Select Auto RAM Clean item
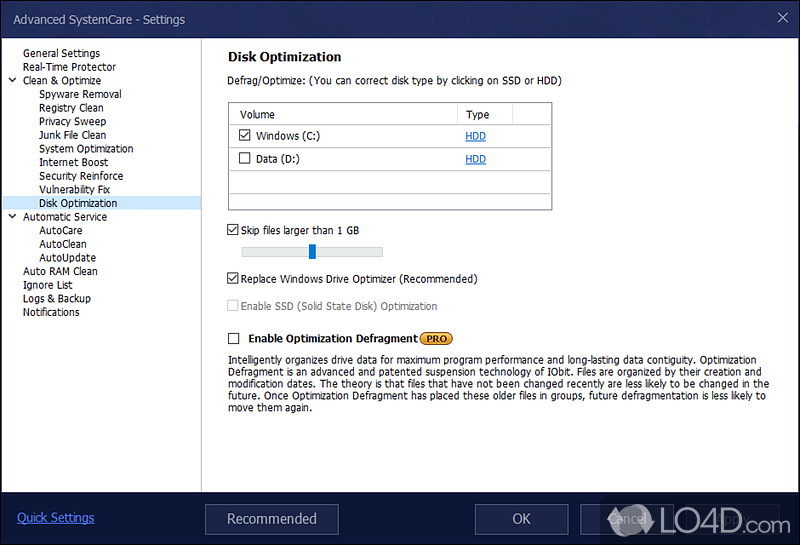The image size is (800, 545). coord(60,271)
